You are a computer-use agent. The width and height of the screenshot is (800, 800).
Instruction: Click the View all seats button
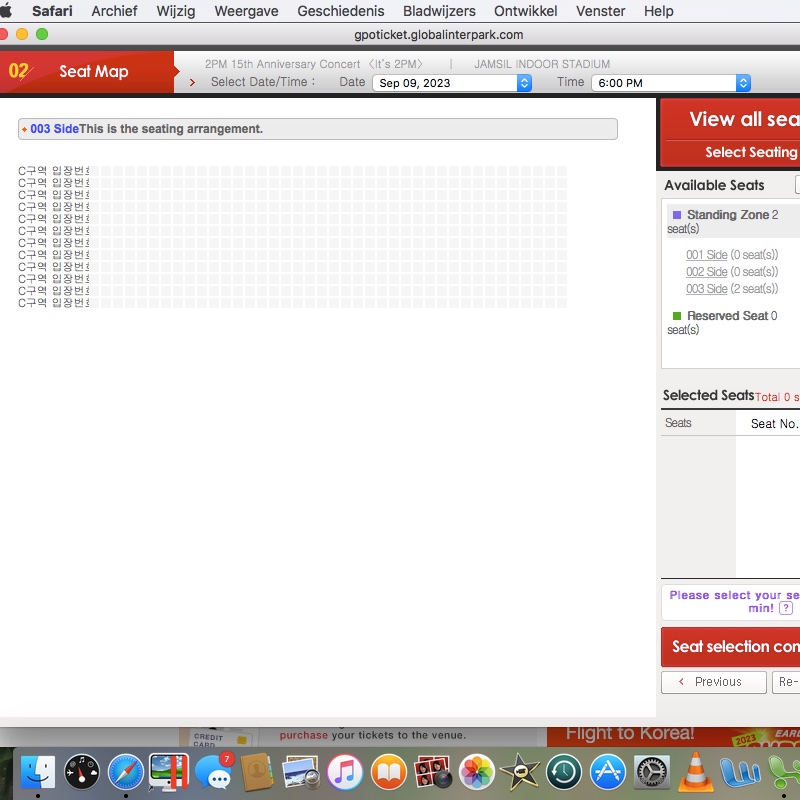click(x=744, y=119)
